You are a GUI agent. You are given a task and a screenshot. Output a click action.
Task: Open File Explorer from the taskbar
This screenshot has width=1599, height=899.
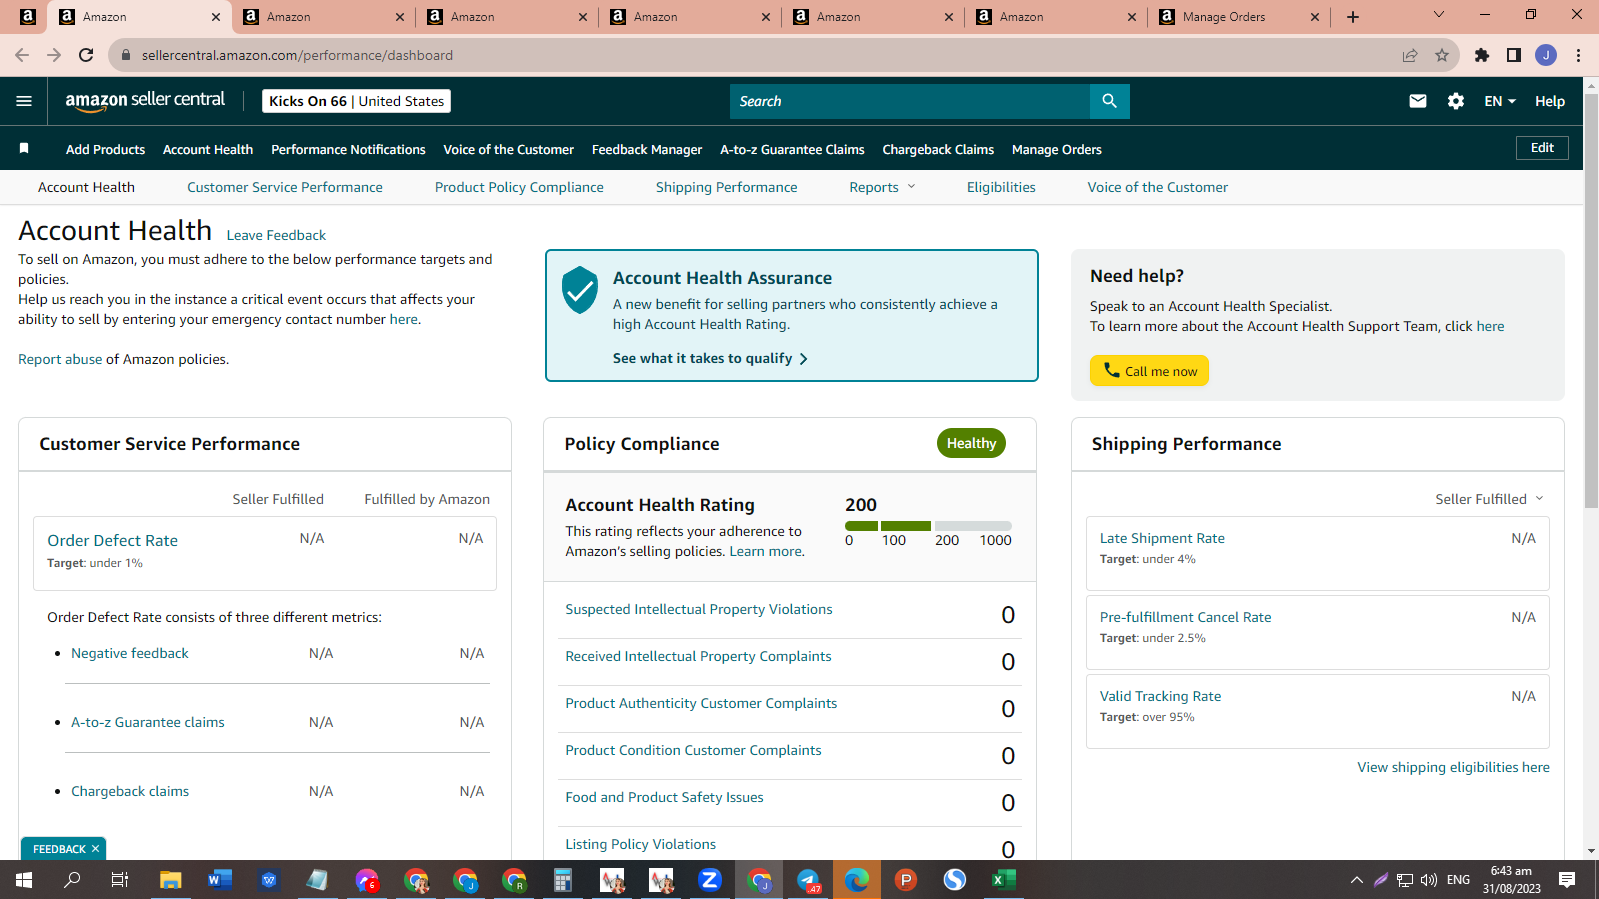point(171,880)
